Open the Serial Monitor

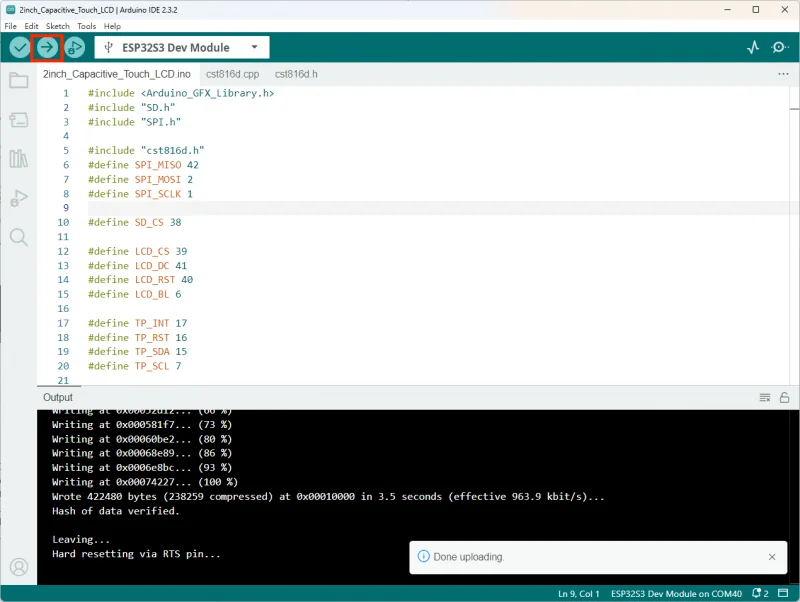point(780,47)
